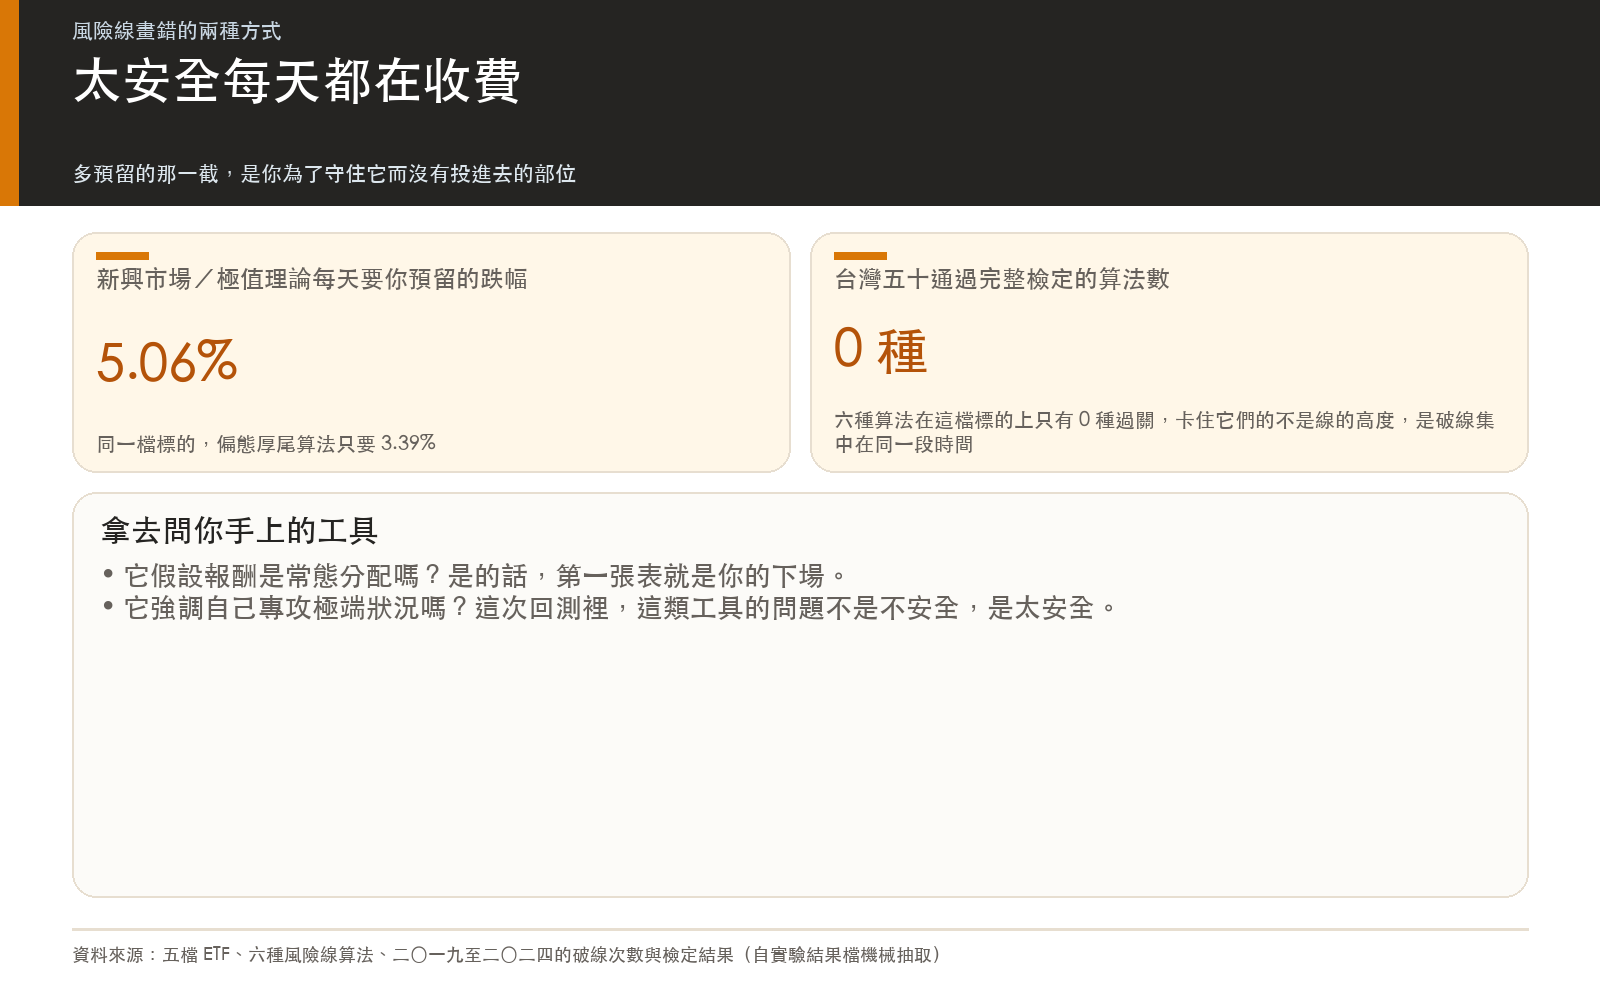Select the kicker text 風險線畫錯的兩種方式
This screenshot has width=1600, height=1000.
177,31
